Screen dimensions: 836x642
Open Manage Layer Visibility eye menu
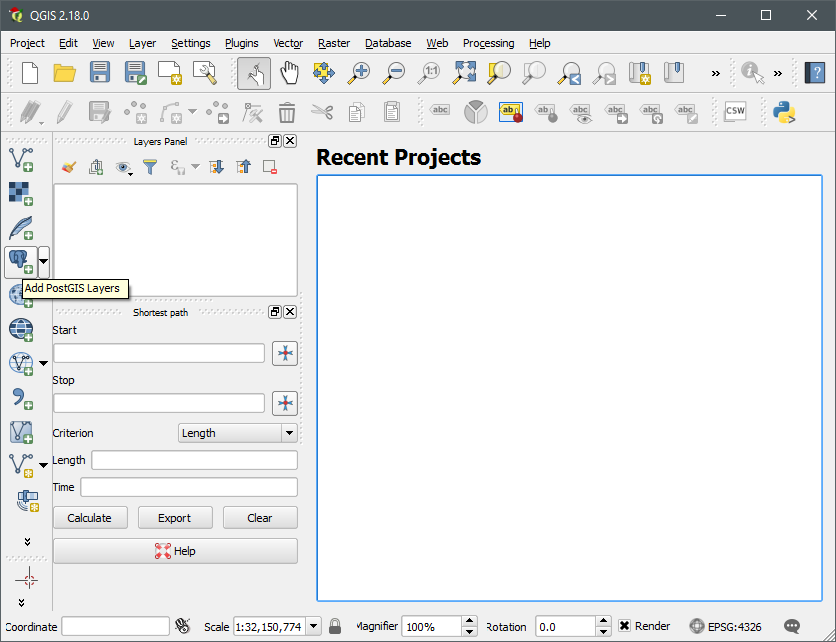[x=124, y=168]
